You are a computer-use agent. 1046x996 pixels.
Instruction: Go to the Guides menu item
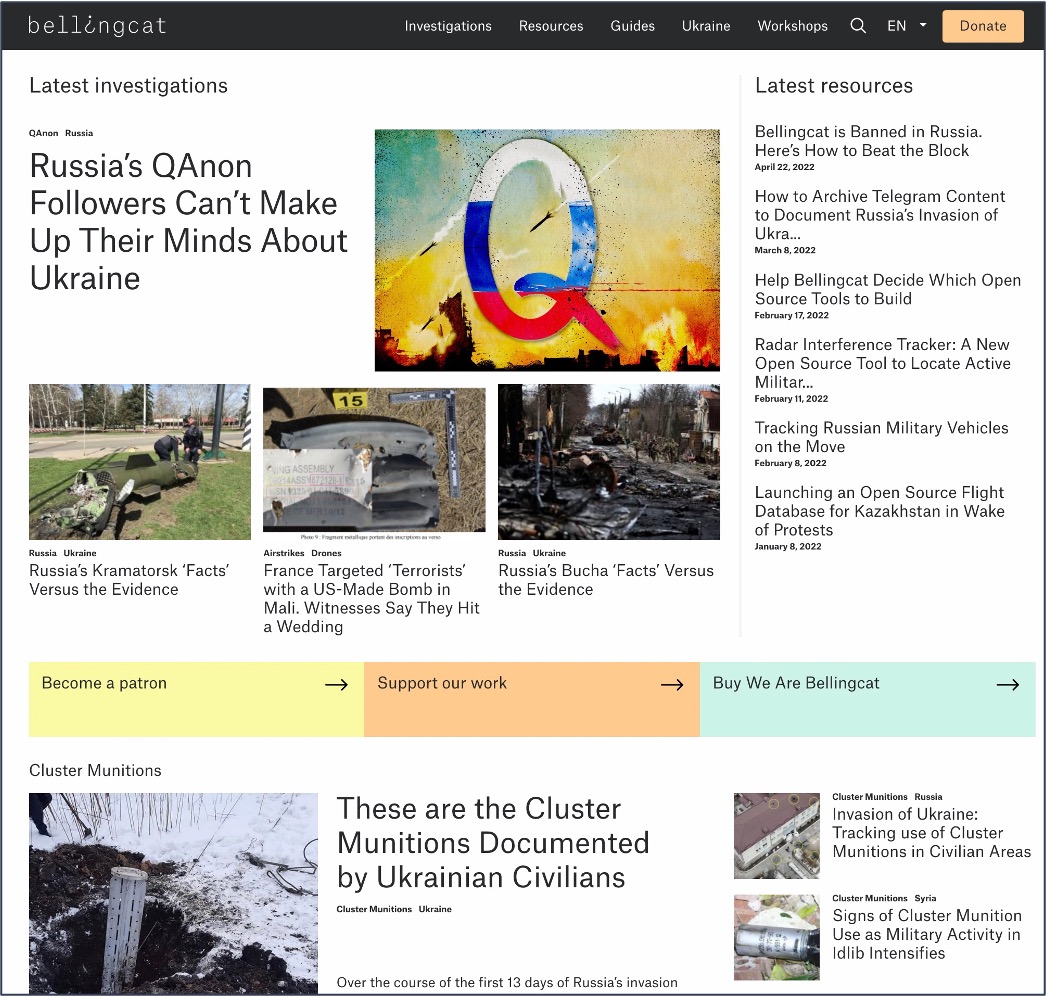point(632,26)
